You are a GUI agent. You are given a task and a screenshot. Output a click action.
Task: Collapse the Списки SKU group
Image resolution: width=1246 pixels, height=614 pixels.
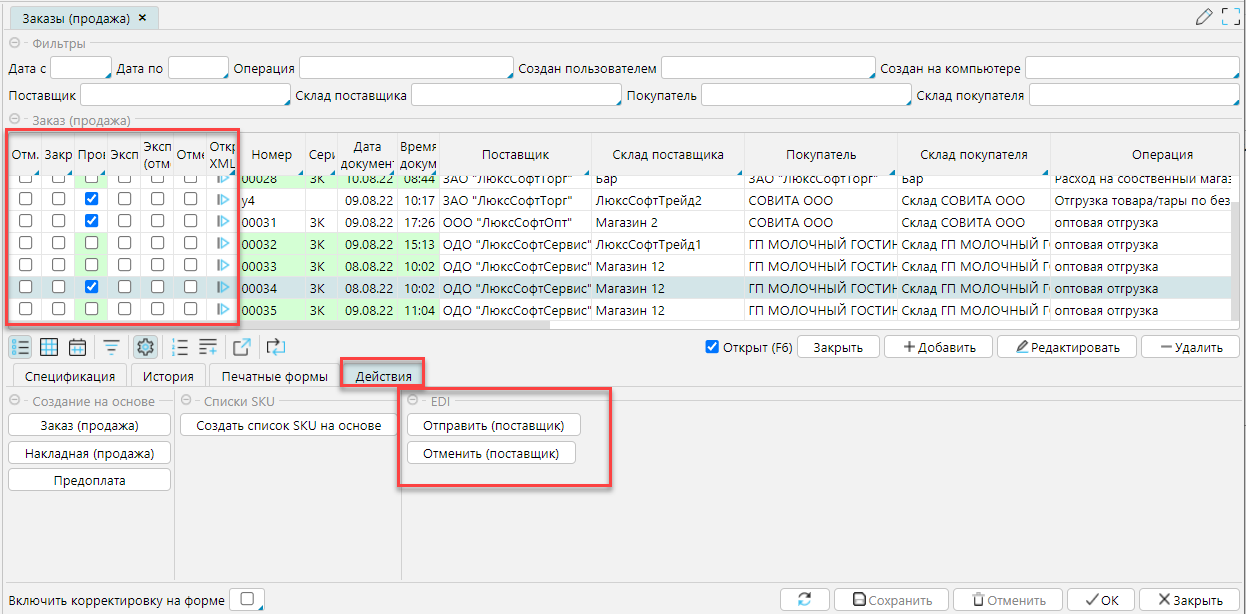point(188,401)
